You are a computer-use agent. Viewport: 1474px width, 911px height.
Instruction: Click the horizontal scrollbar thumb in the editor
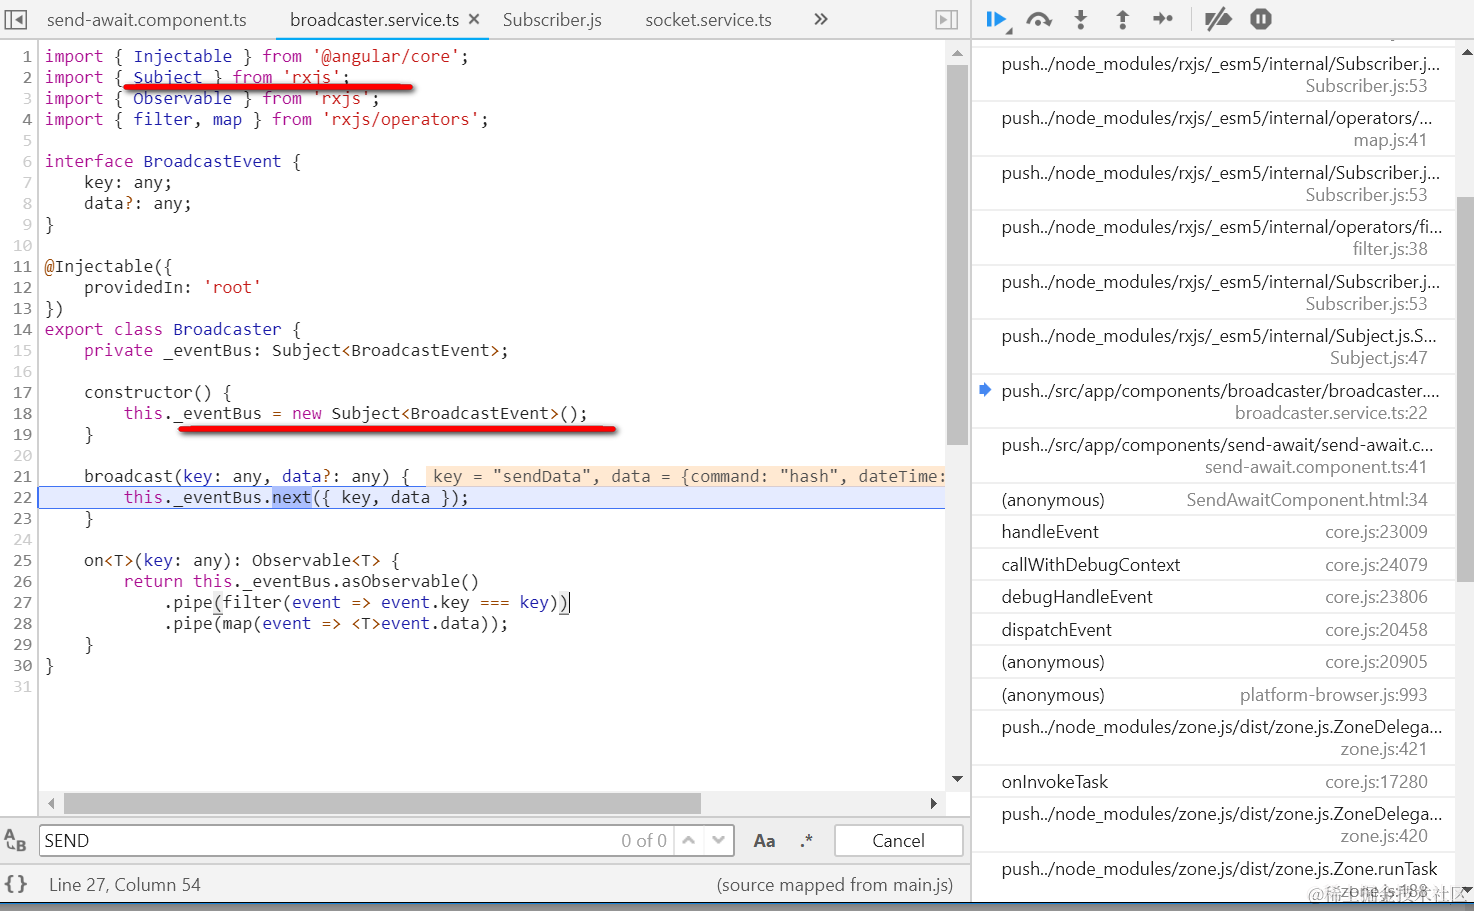tap(382, 803)
